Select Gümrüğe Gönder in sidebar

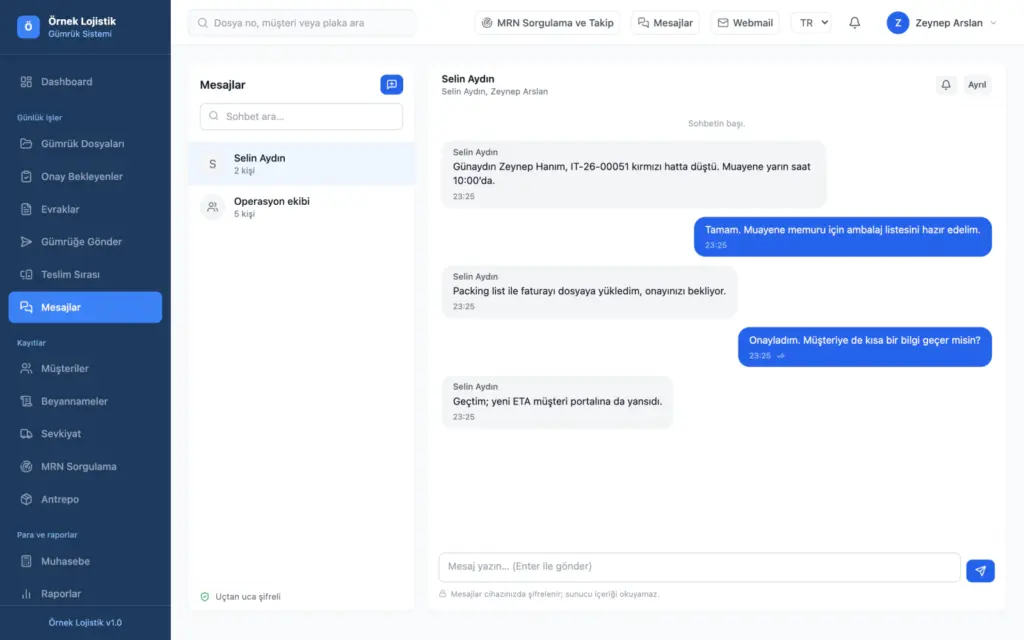[x=85, y=242]
